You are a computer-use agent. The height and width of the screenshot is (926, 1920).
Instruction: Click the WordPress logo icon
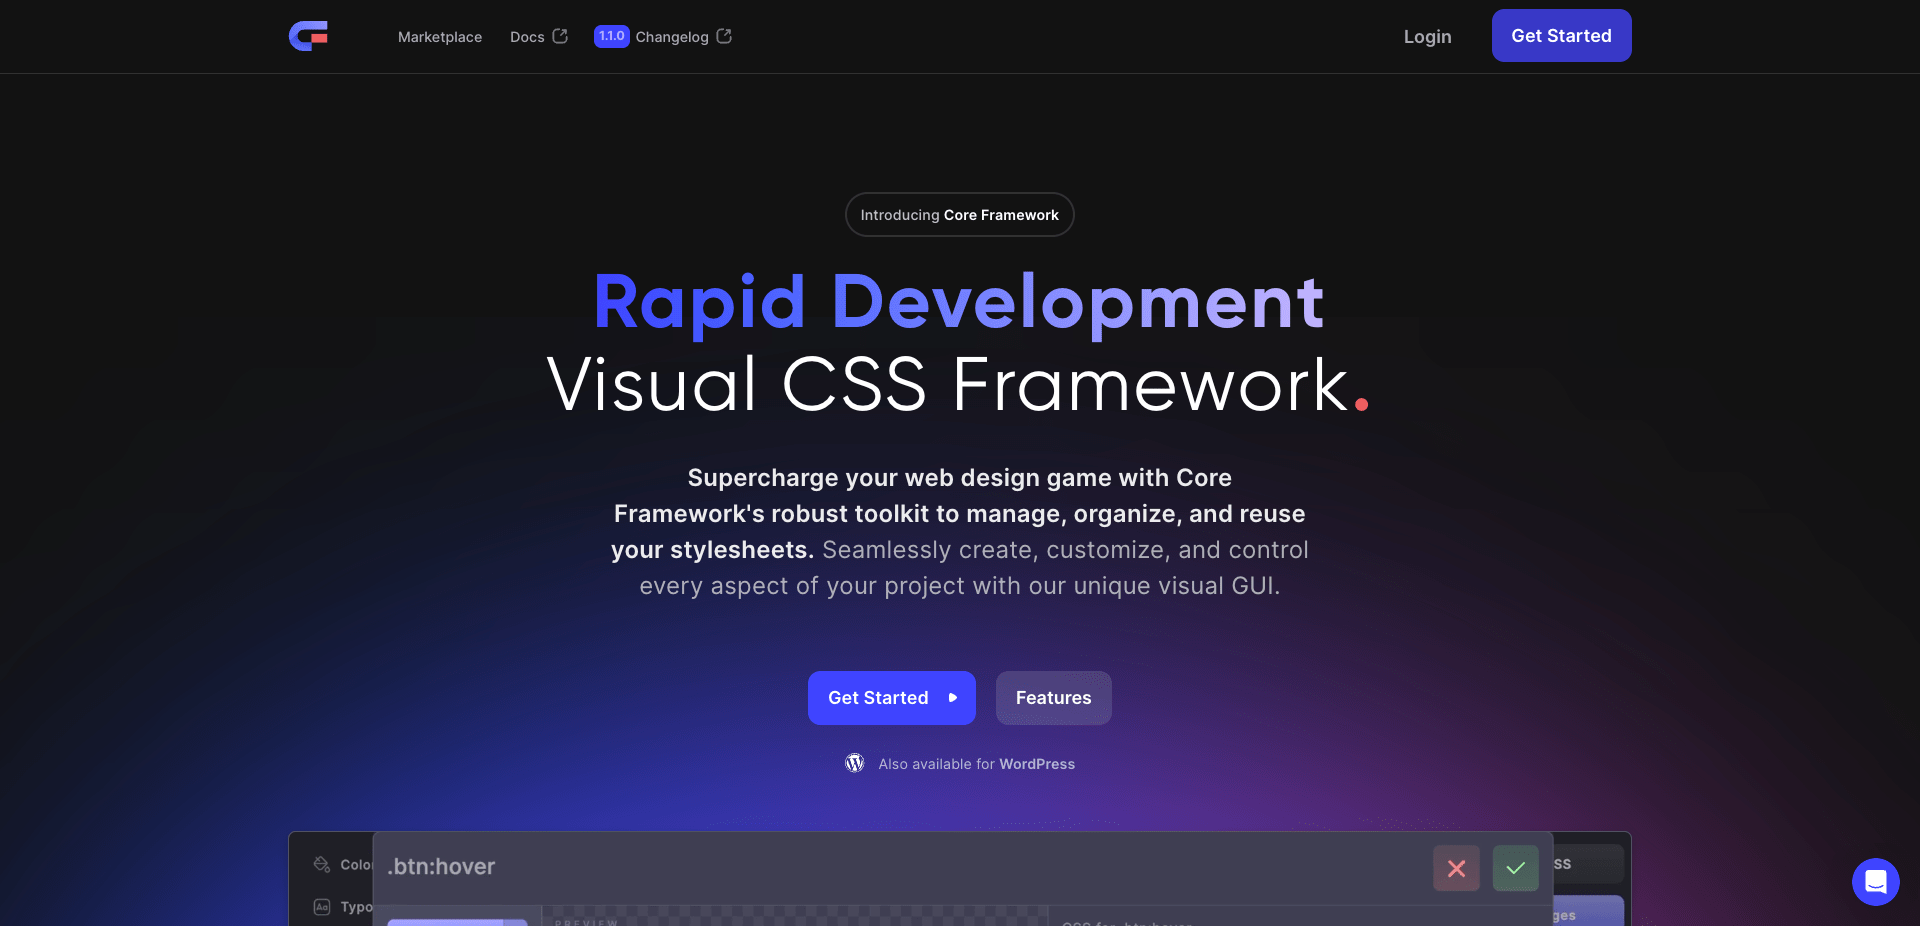[x=855, y=763]
